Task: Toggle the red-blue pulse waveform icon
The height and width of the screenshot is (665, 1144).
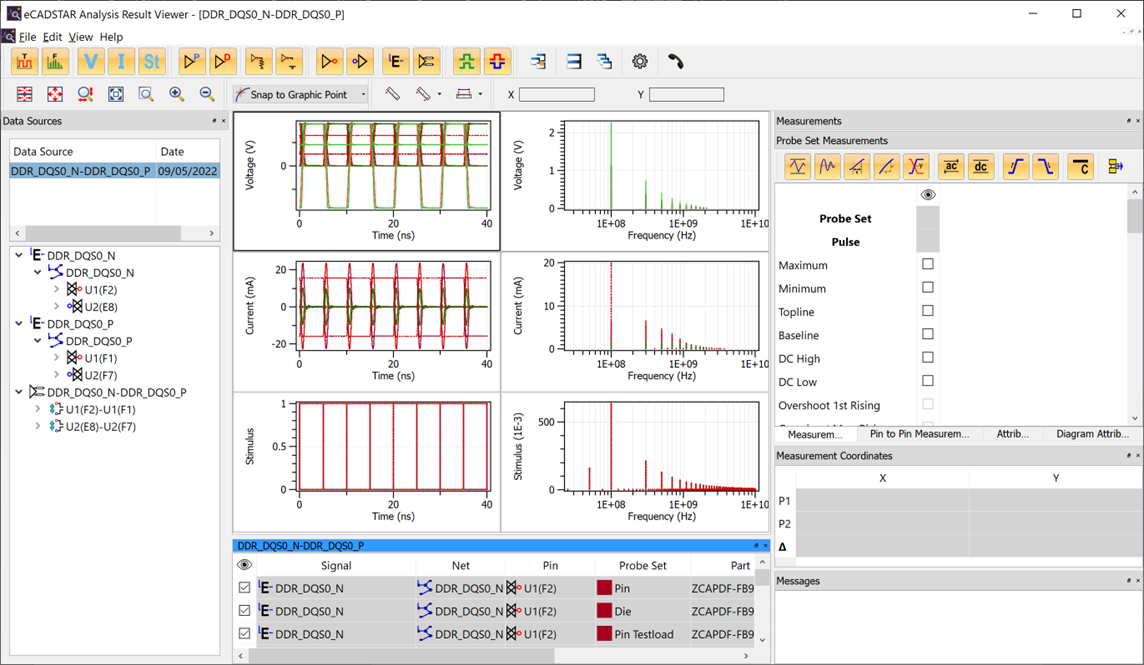Action: [x=497, y=62]
